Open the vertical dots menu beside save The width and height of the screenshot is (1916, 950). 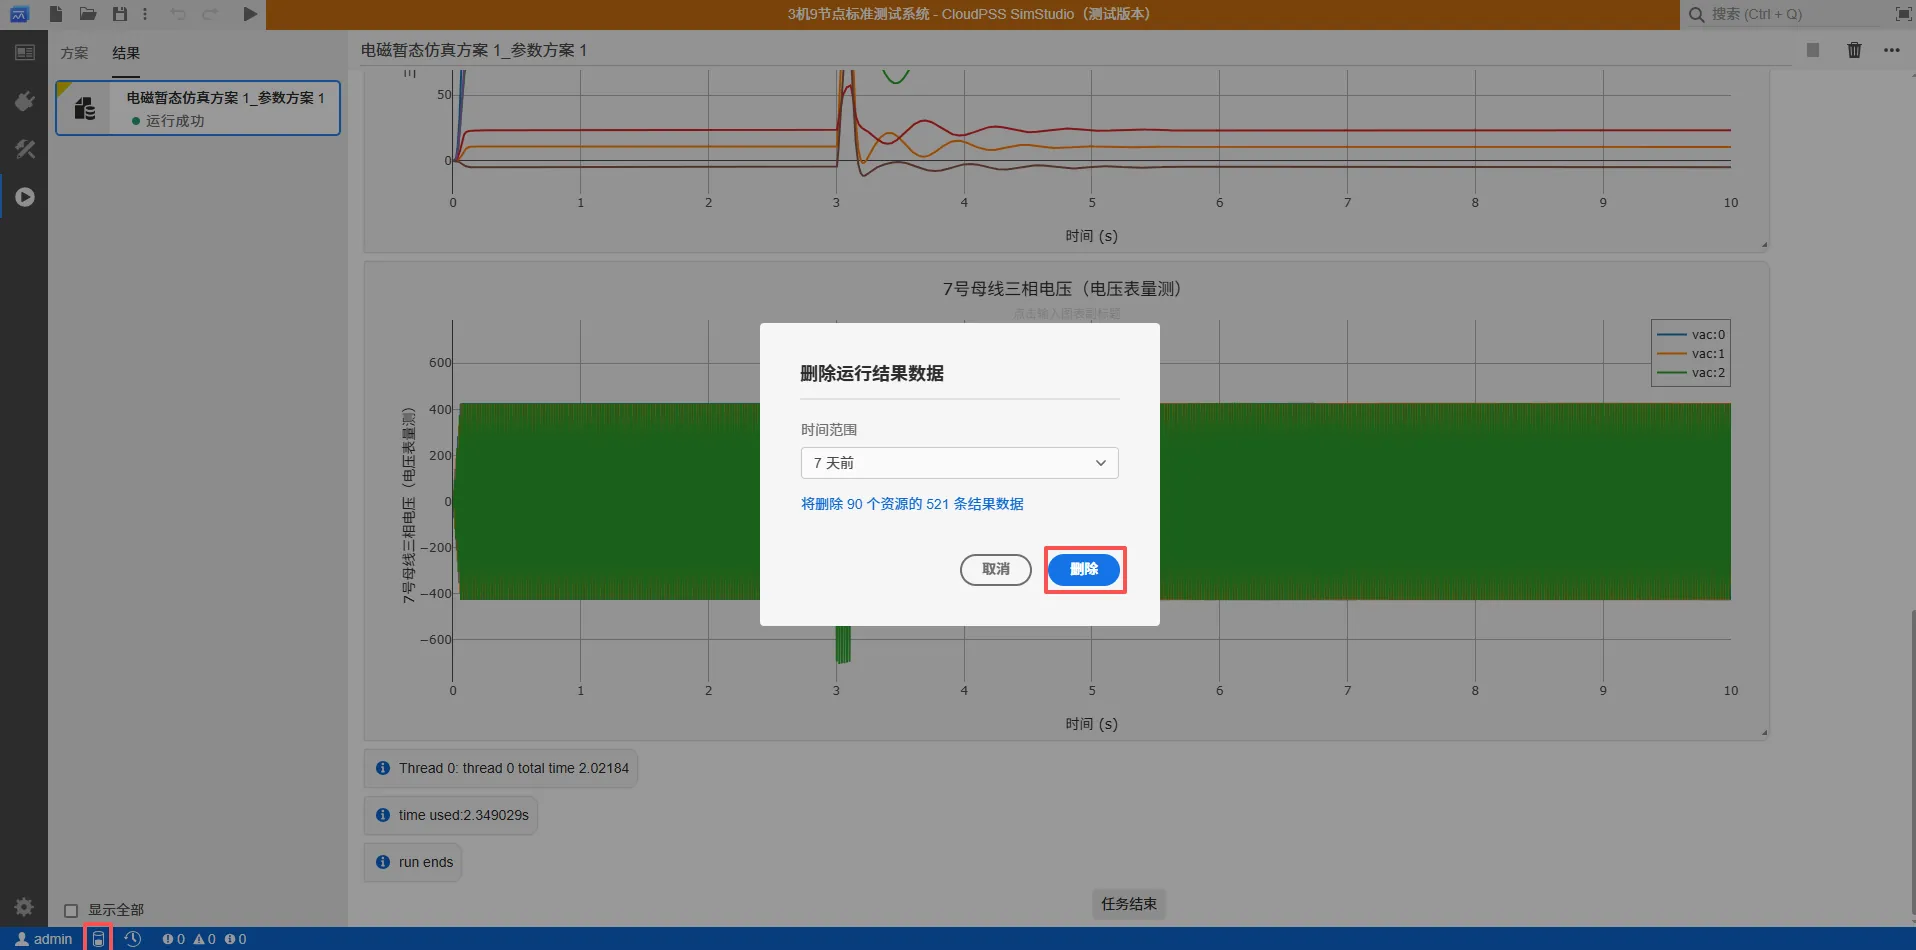[145, 14]
